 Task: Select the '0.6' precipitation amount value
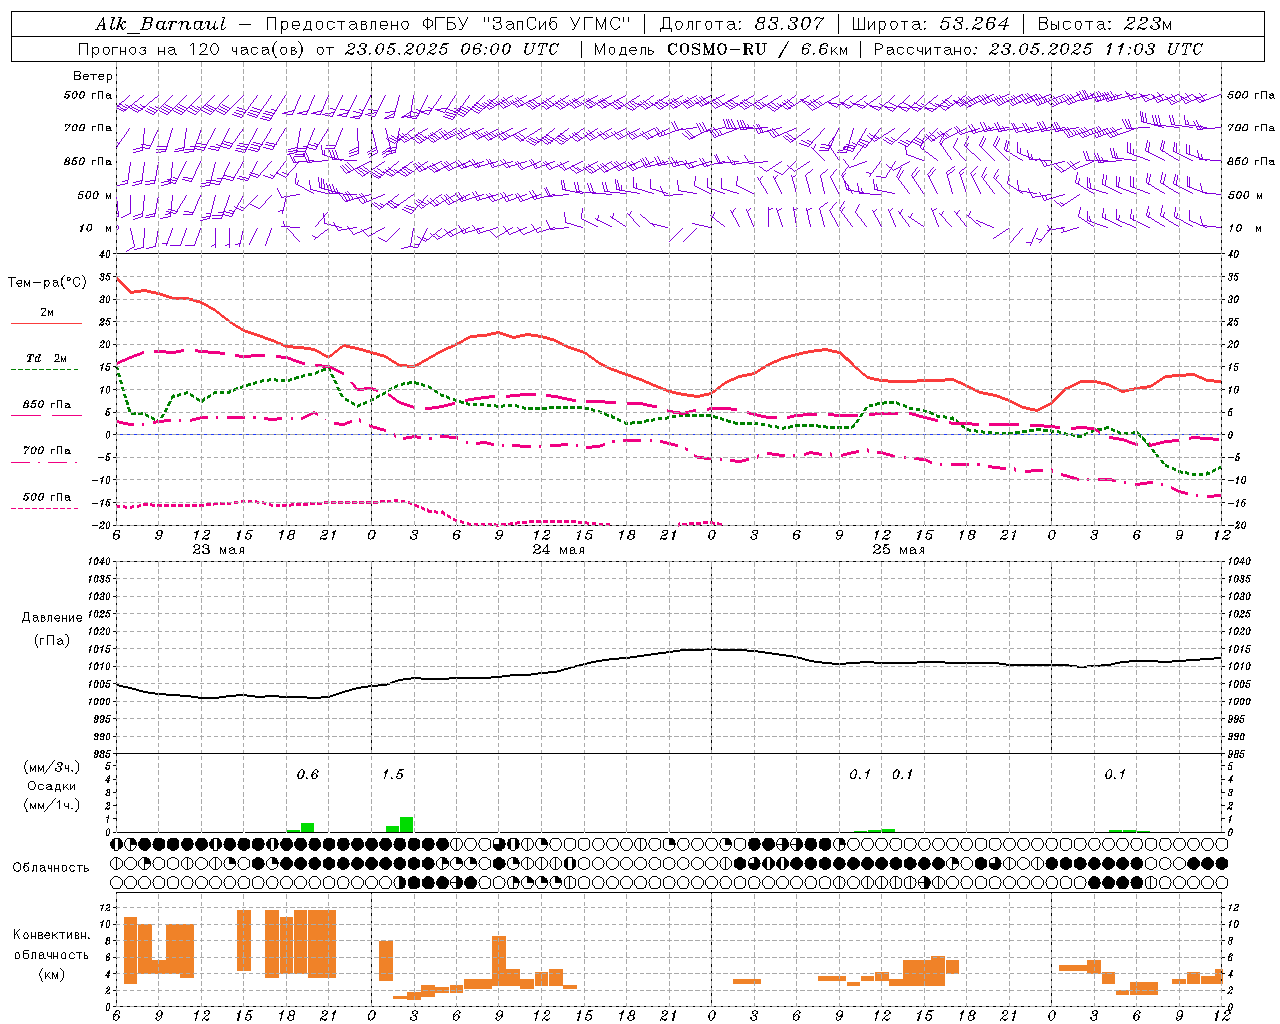pos(308,774)
